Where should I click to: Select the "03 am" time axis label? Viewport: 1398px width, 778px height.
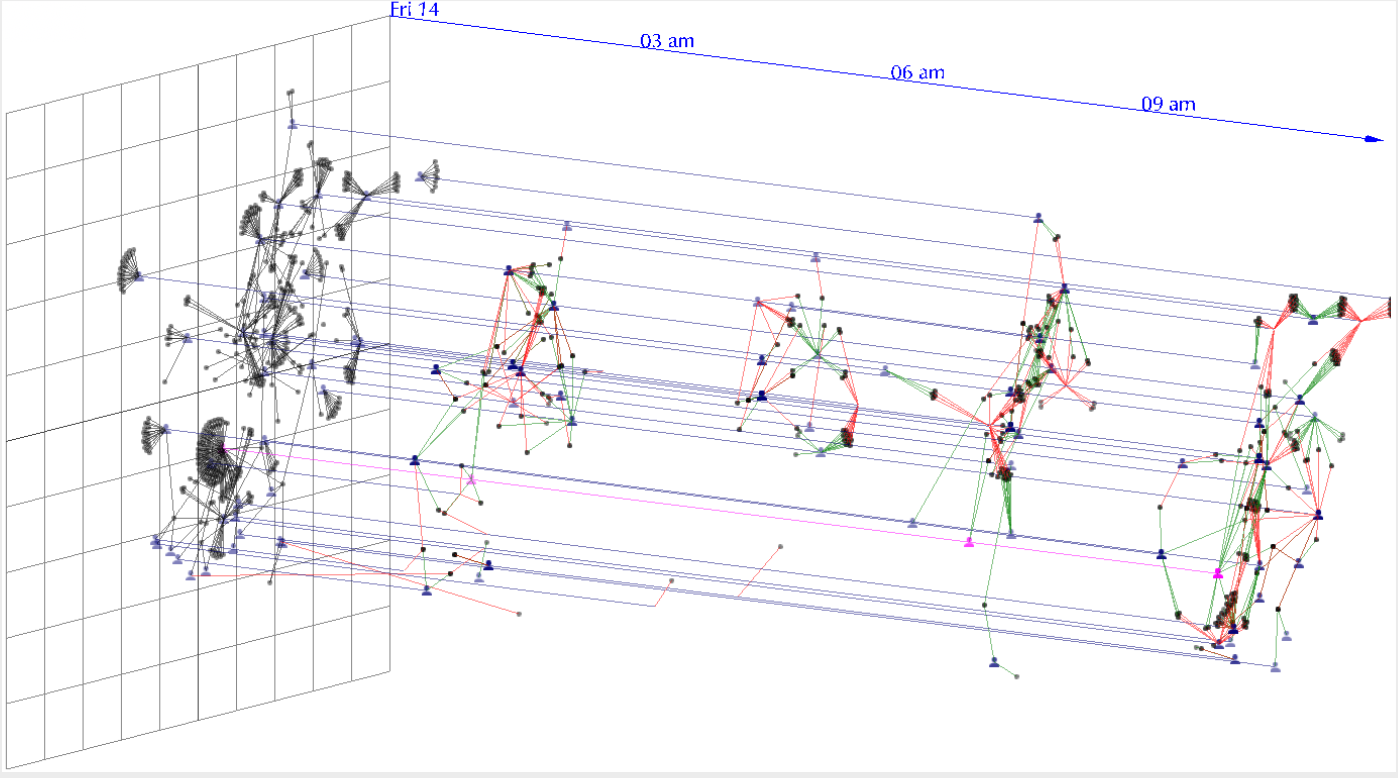tap(667, 41)
